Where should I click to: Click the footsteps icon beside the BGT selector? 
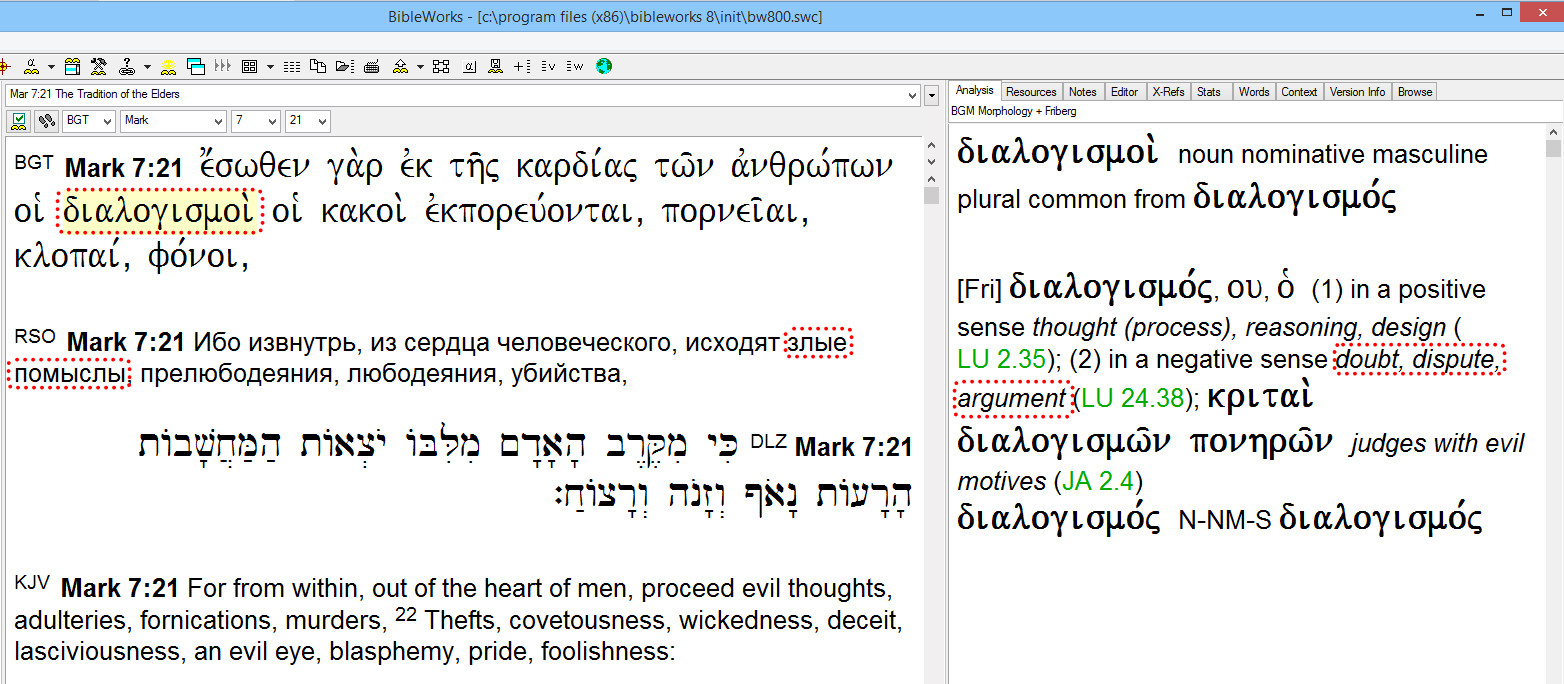(x=46, y=121)
